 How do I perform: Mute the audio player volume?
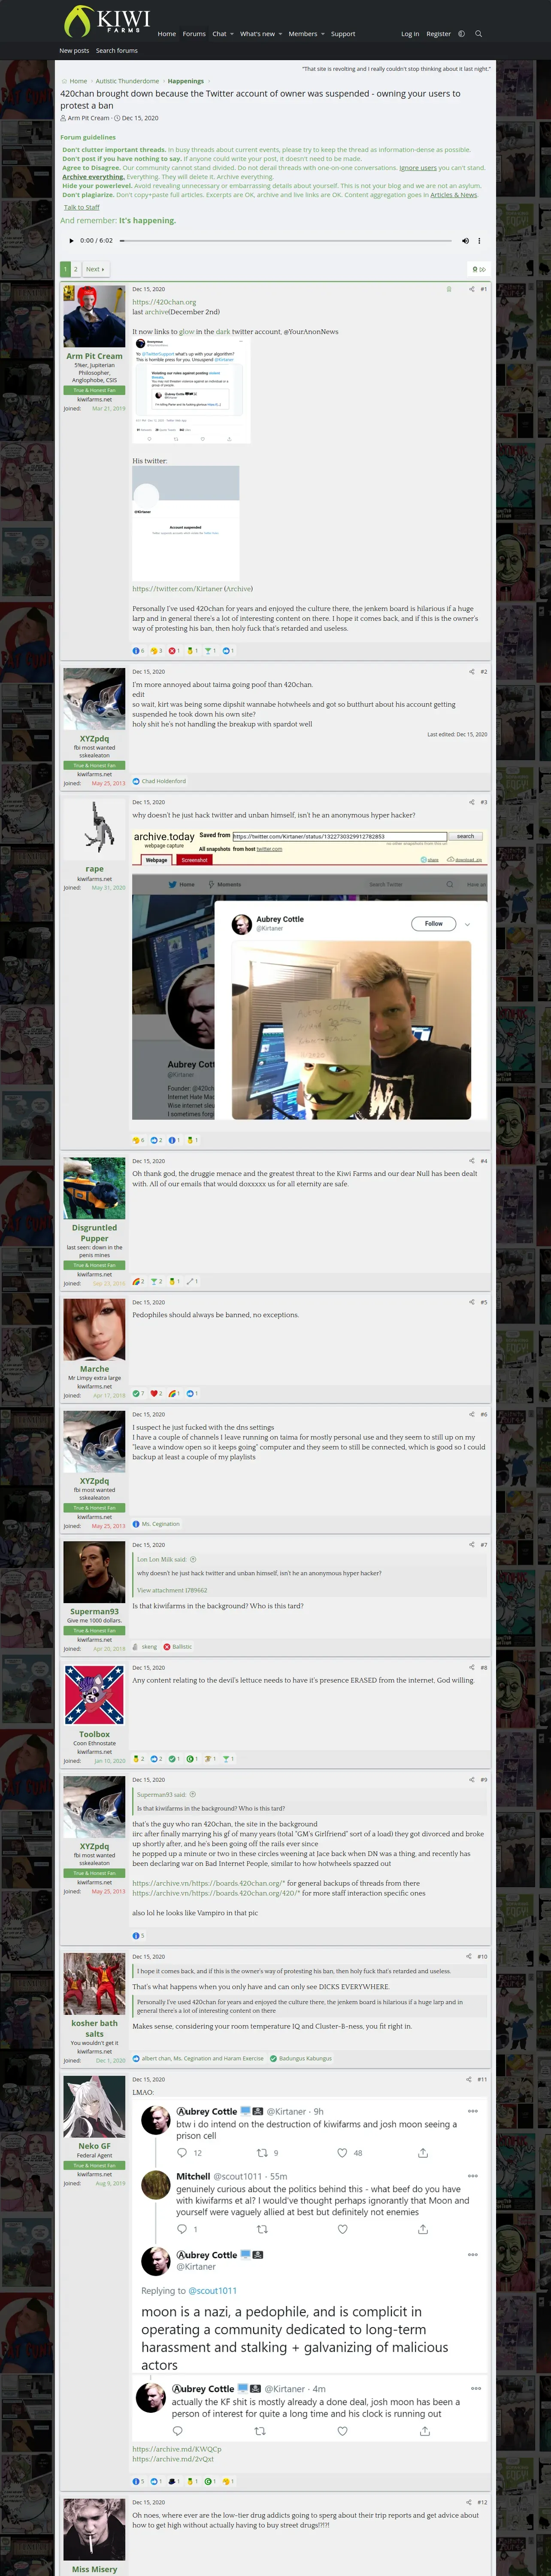point(465,240)
